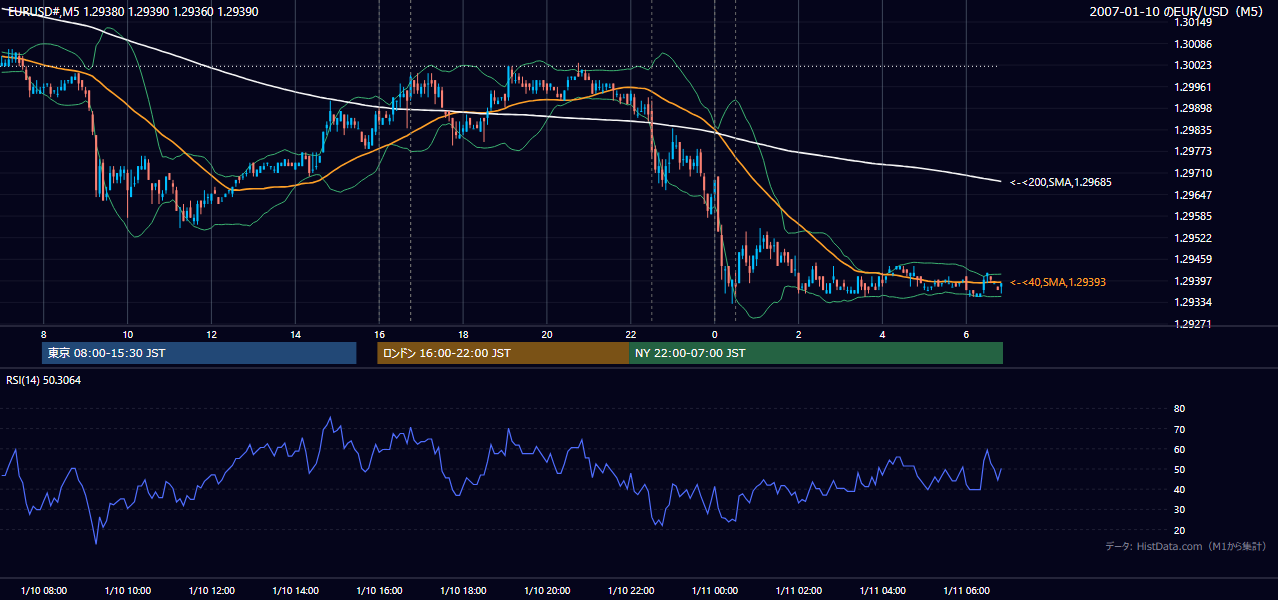Image resolution: width=1278 pixels, height=600 pixels.
Task: Click price axis value 1.29710
Action: coord(1195,173)
